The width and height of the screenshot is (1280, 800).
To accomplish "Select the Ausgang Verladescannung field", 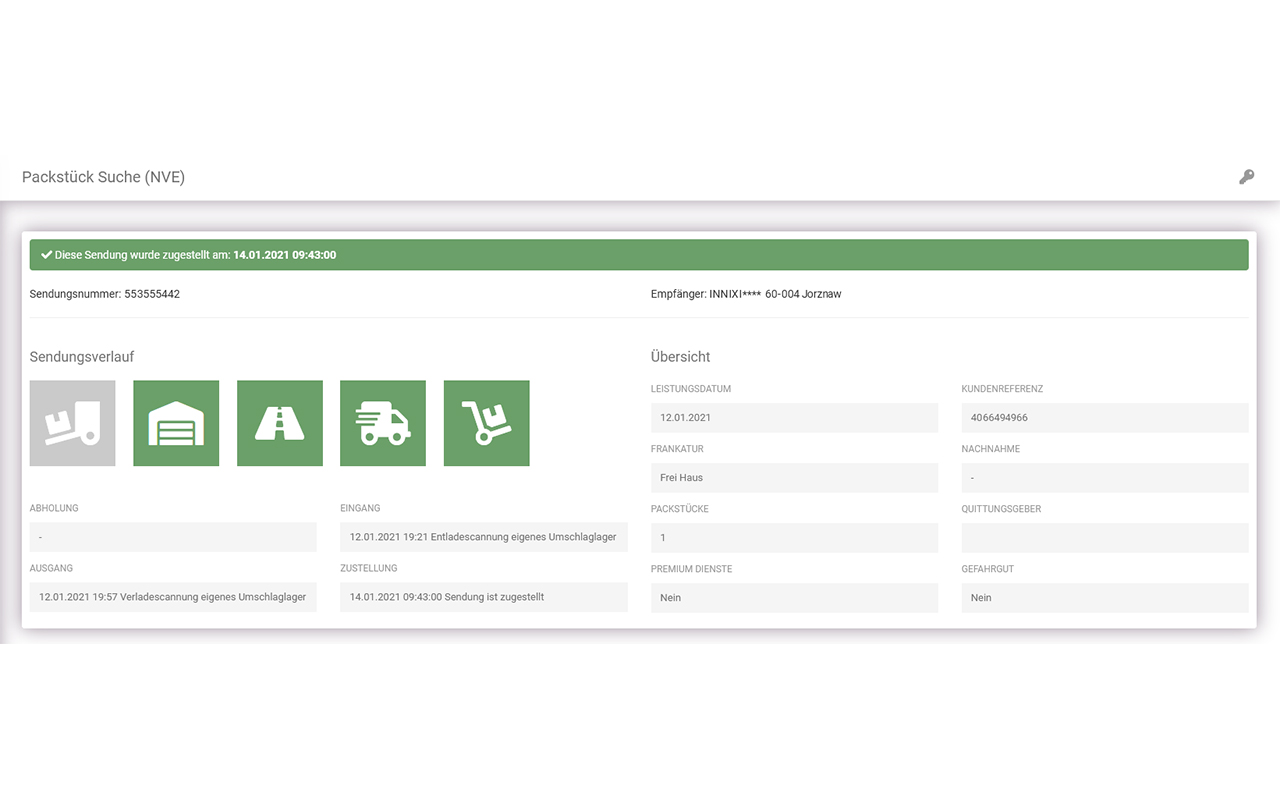I will coord(173,597).
